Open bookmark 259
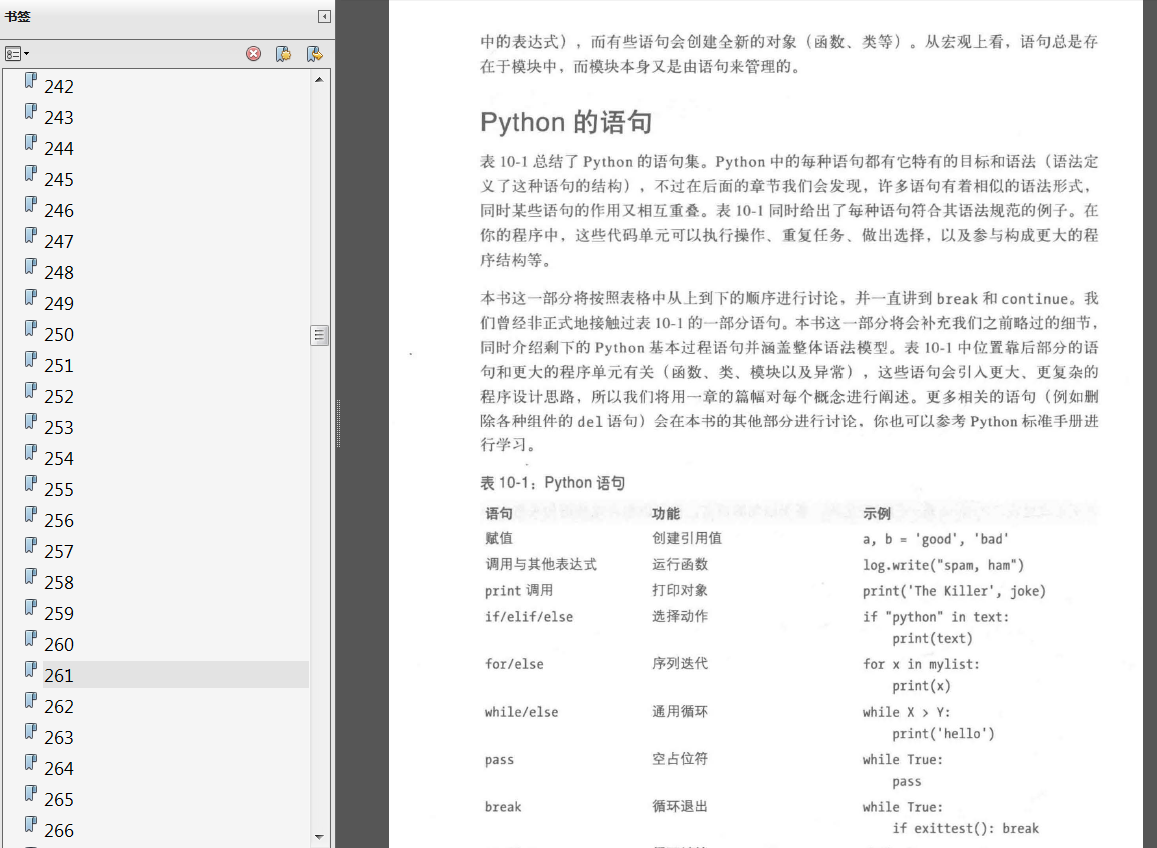This screenshot has width=1157, height=848. (58, 614)
